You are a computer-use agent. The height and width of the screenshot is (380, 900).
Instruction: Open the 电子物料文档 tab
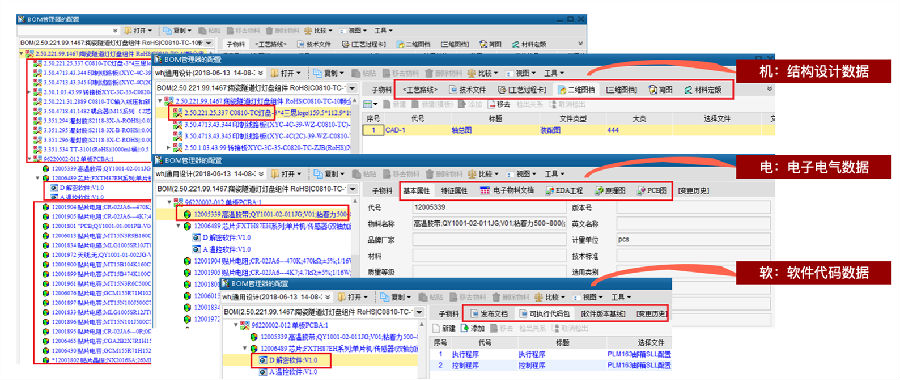pyautogui.click(x=507, y=191)
